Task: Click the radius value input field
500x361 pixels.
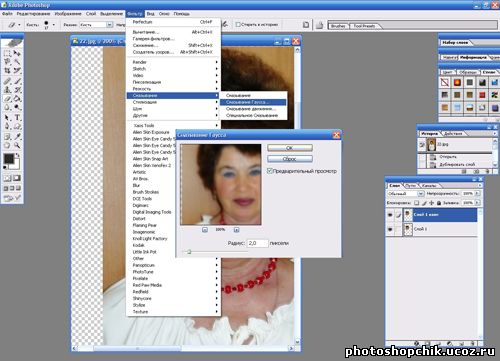Action: 257,243
